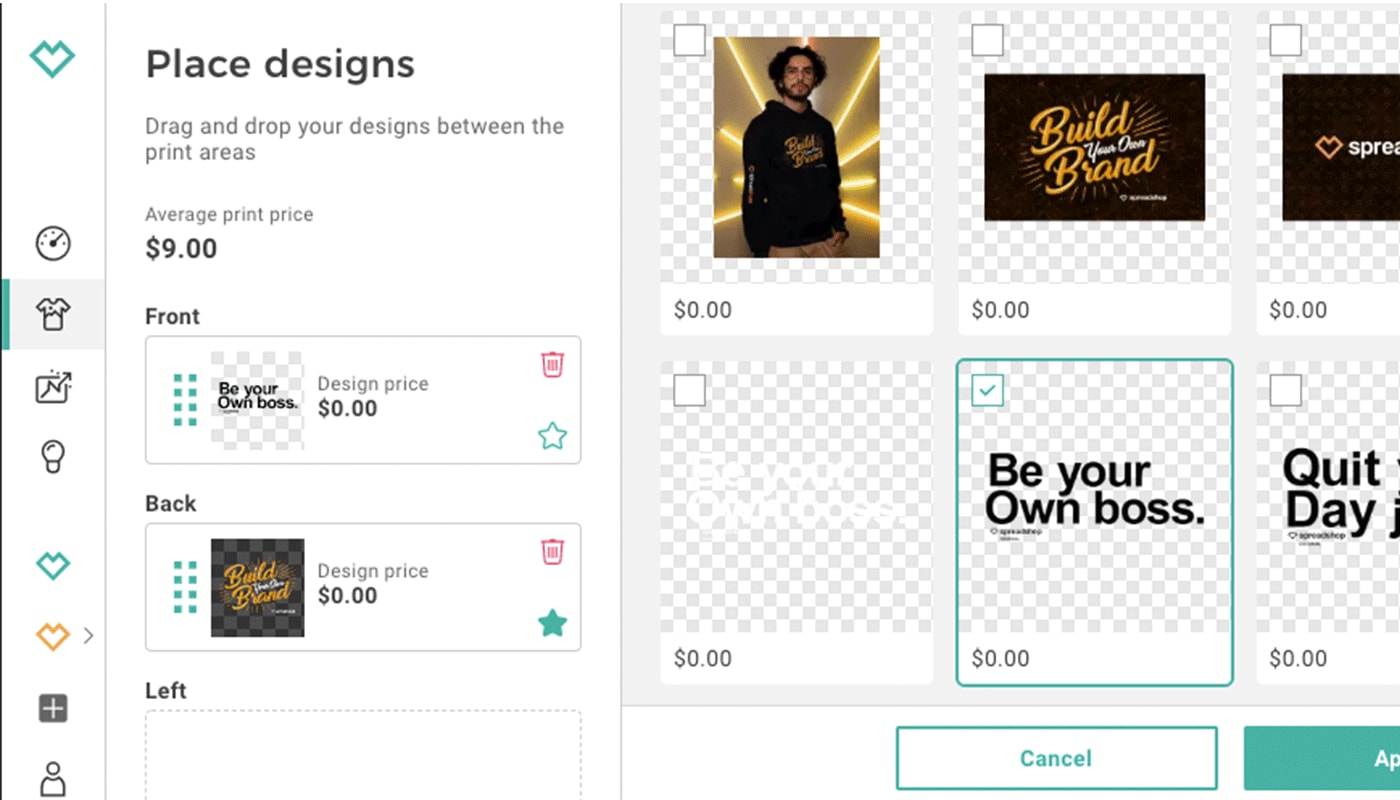Check the hoodie photo design checkbox
The width and height of the screenshot is (1400, 800).
pyautogui.click(x=689, y=41)
